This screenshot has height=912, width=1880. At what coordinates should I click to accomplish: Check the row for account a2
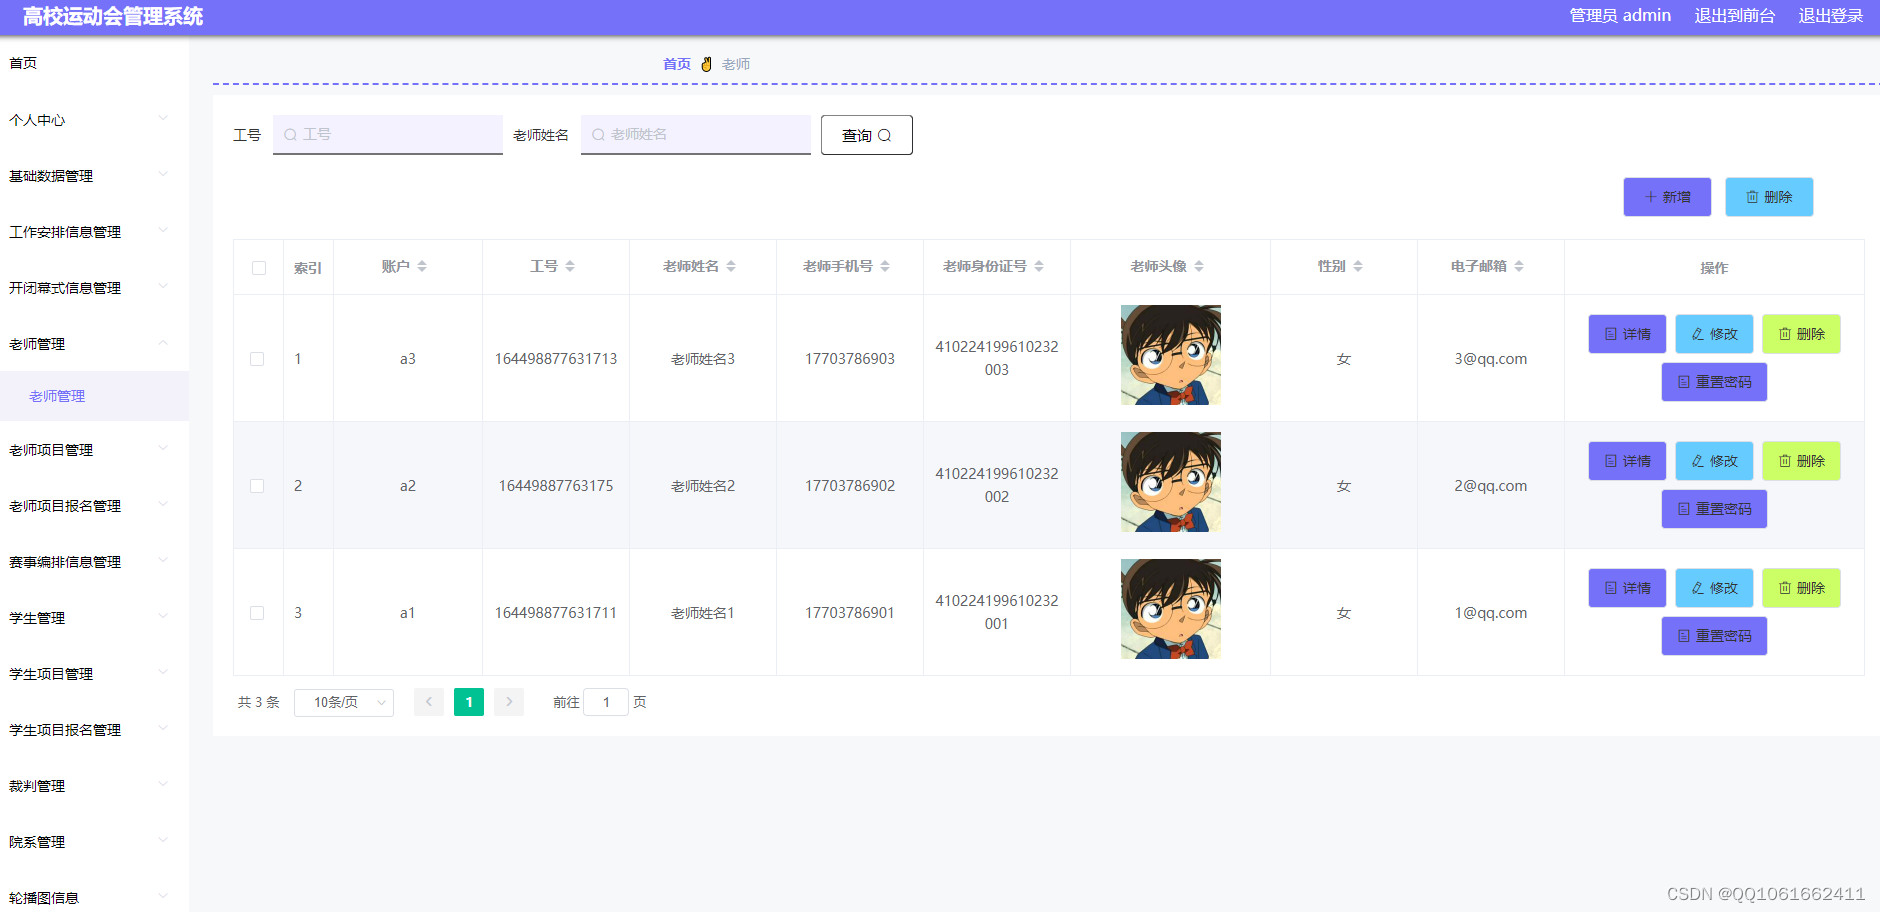(257, 486)
